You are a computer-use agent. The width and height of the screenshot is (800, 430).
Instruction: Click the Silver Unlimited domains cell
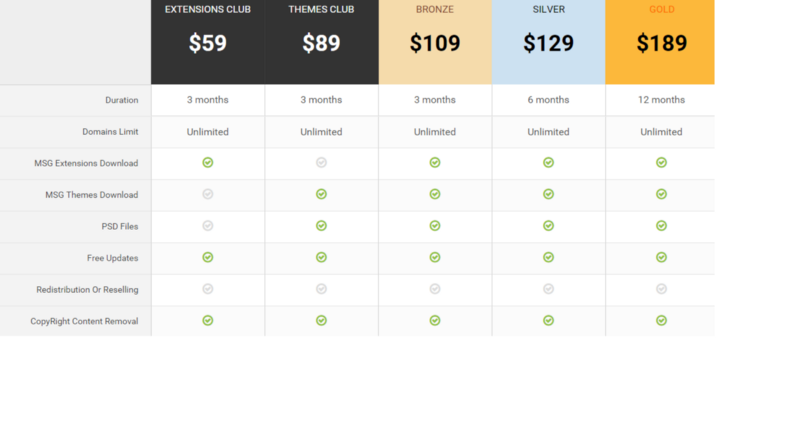tap(548, 132)
